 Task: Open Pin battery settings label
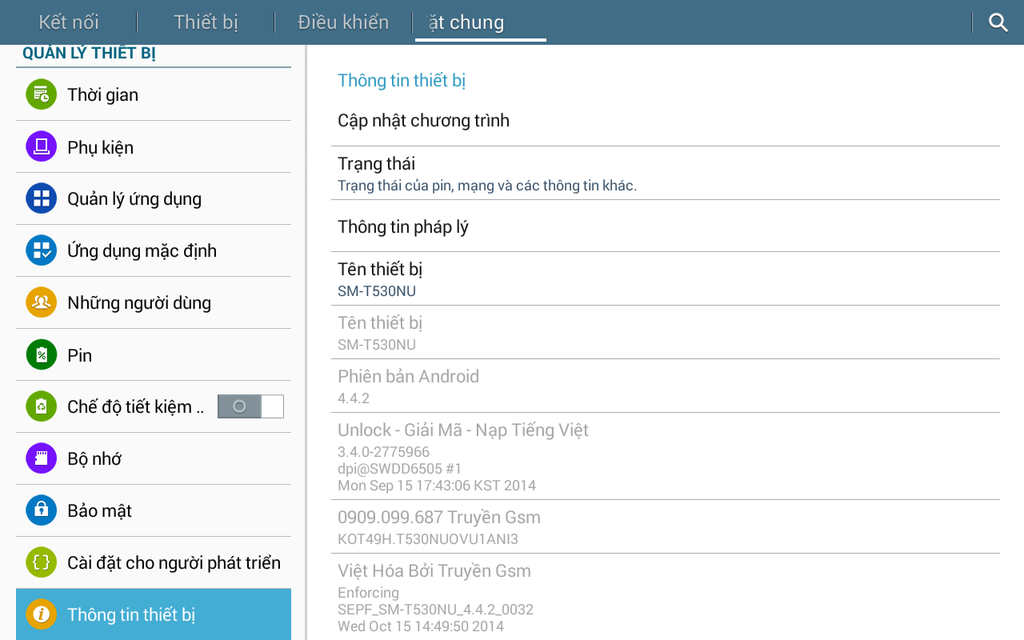[x=79, y=355]
